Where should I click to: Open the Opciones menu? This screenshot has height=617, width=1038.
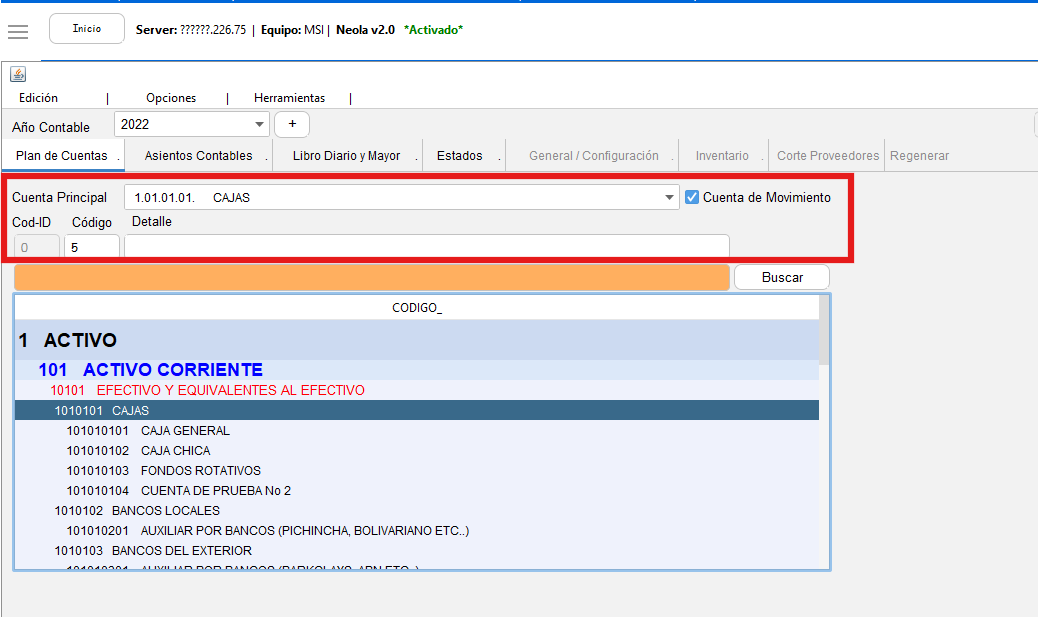[x=171, y=98]
